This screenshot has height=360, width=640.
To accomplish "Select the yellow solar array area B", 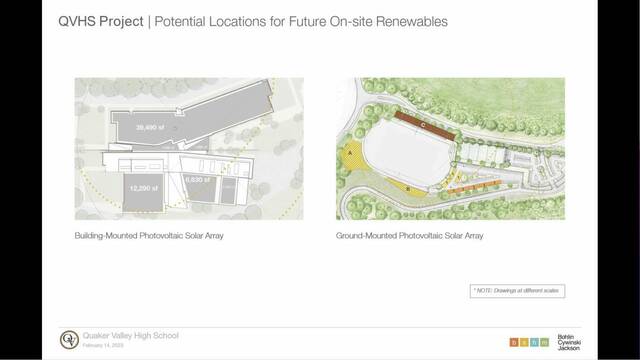I will point(407,188).
